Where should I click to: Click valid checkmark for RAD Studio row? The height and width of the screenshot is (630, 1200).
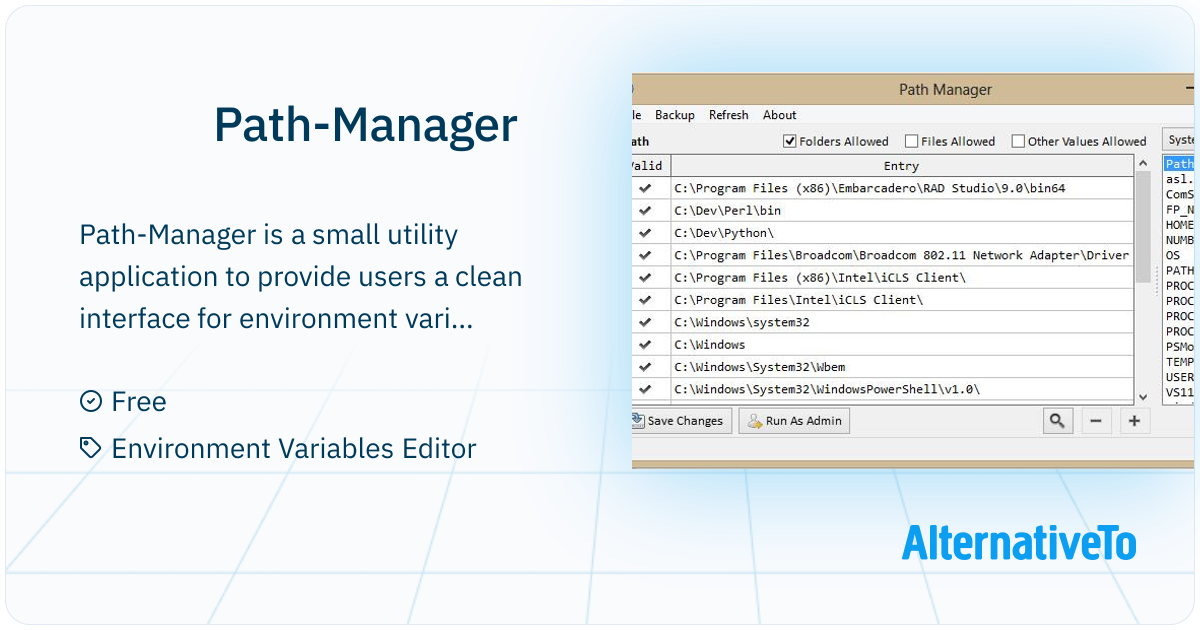click(645, 188)
